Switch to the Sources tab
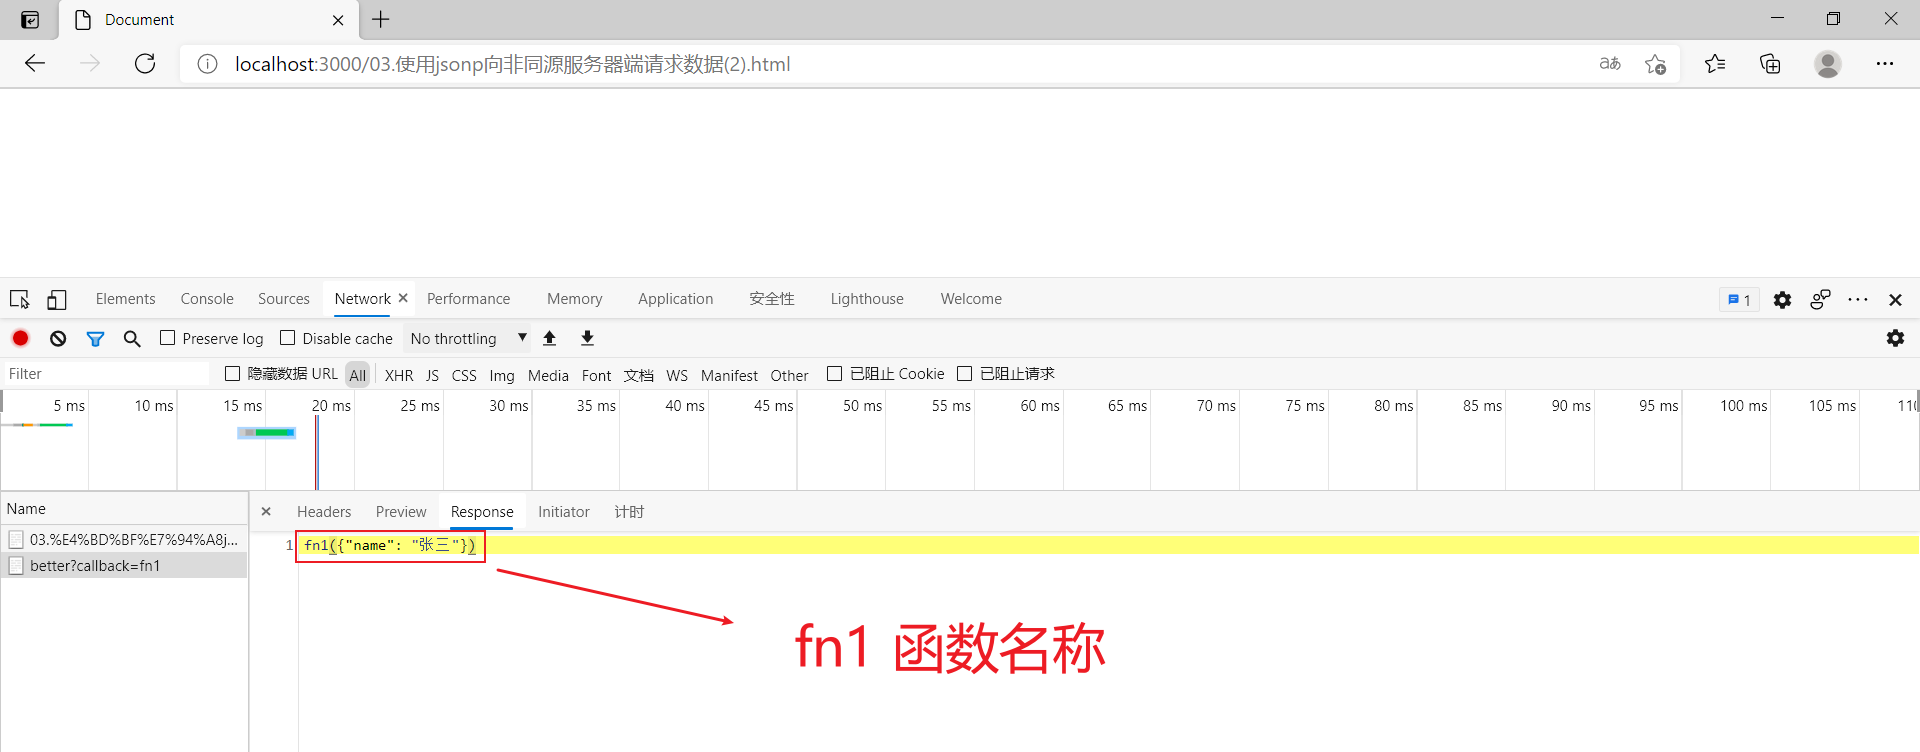1920x752 pixels. coord(284,299)
